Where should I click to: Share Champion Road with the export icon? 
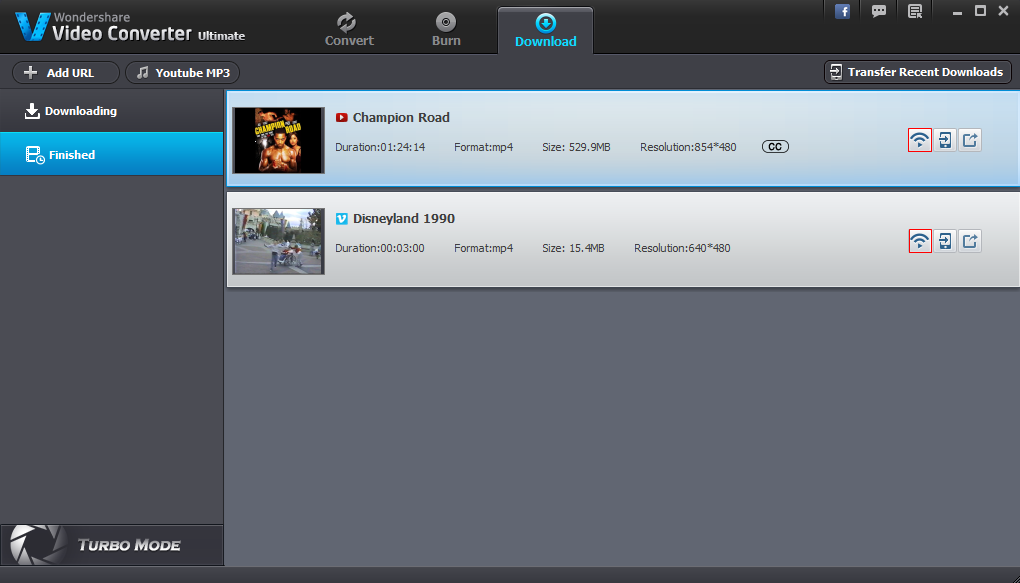970,140
